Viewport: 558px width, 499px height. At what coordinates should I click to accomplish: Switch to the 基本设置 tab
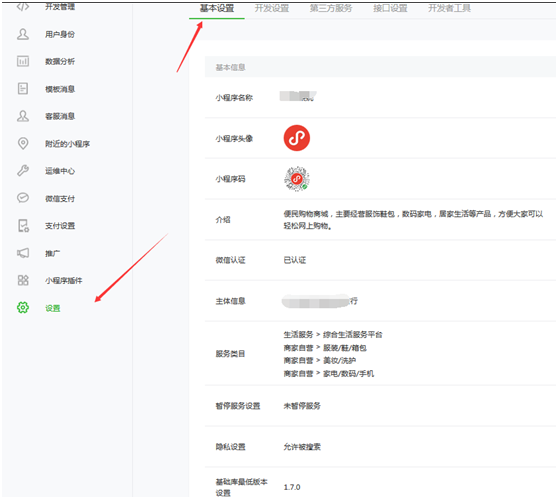point(217,8)
